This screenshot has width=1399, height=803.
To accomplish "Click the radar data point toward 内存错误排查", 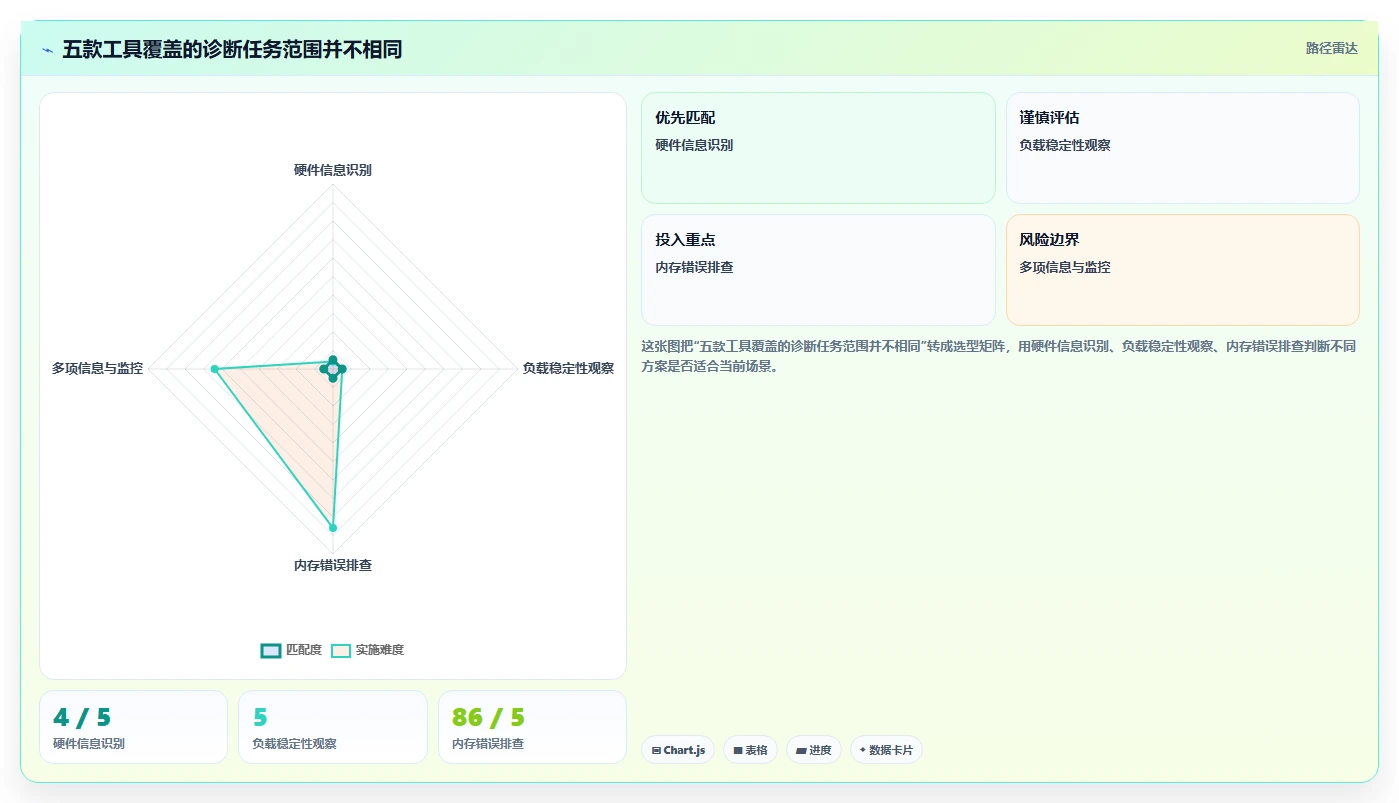I will click(333, 527).
